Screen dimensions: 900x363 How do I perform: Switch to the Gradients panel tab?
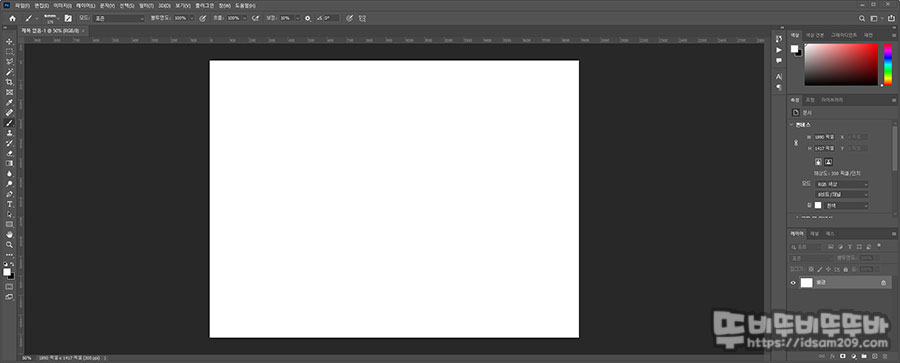click(x=844, y=35)
